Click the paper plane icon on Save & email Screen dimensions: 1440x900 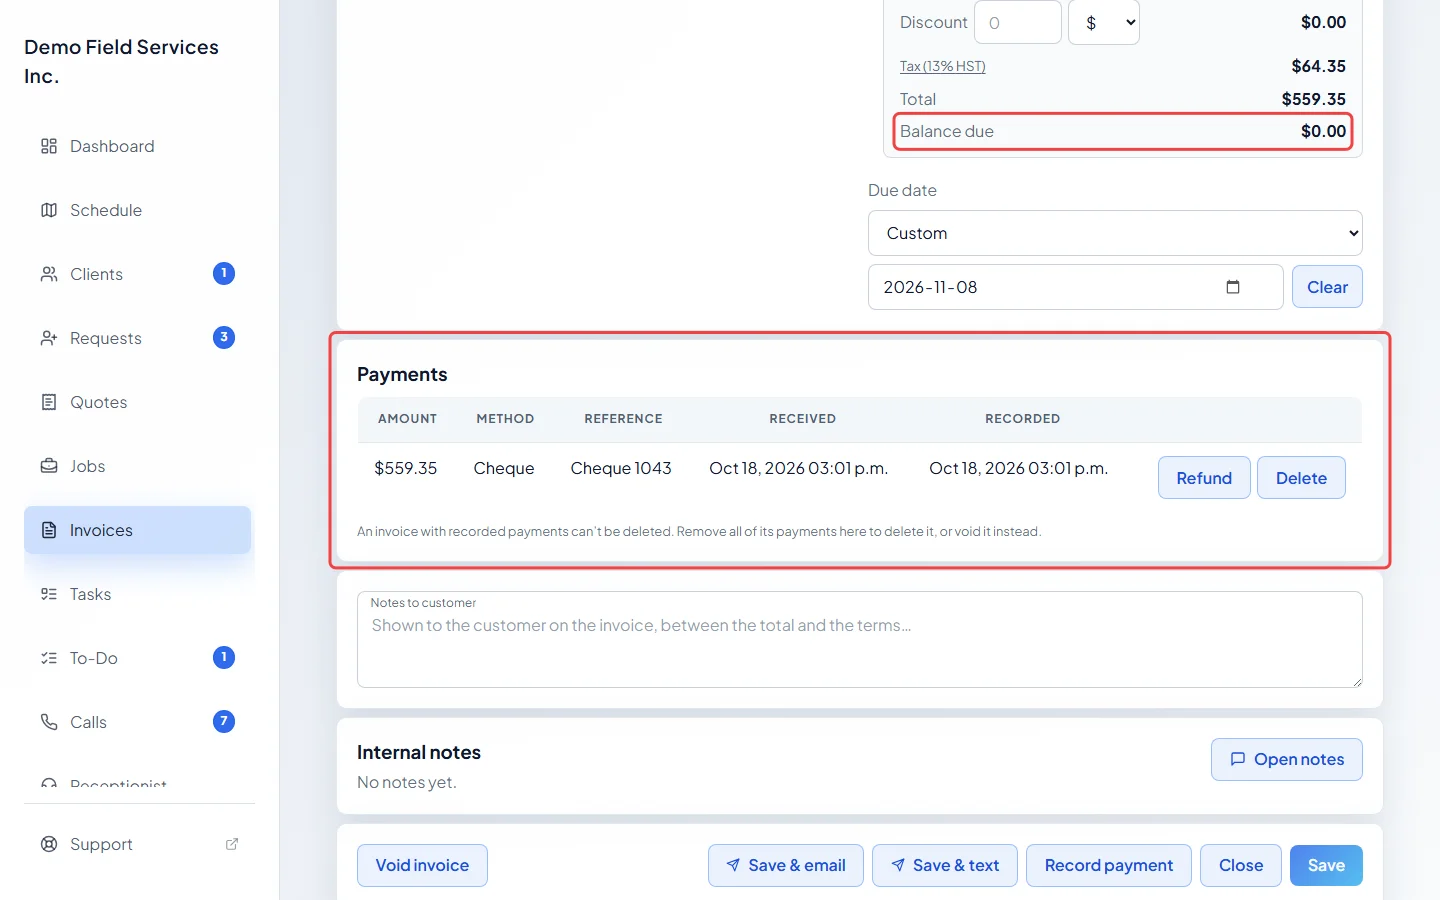click(x=733, y=865)
